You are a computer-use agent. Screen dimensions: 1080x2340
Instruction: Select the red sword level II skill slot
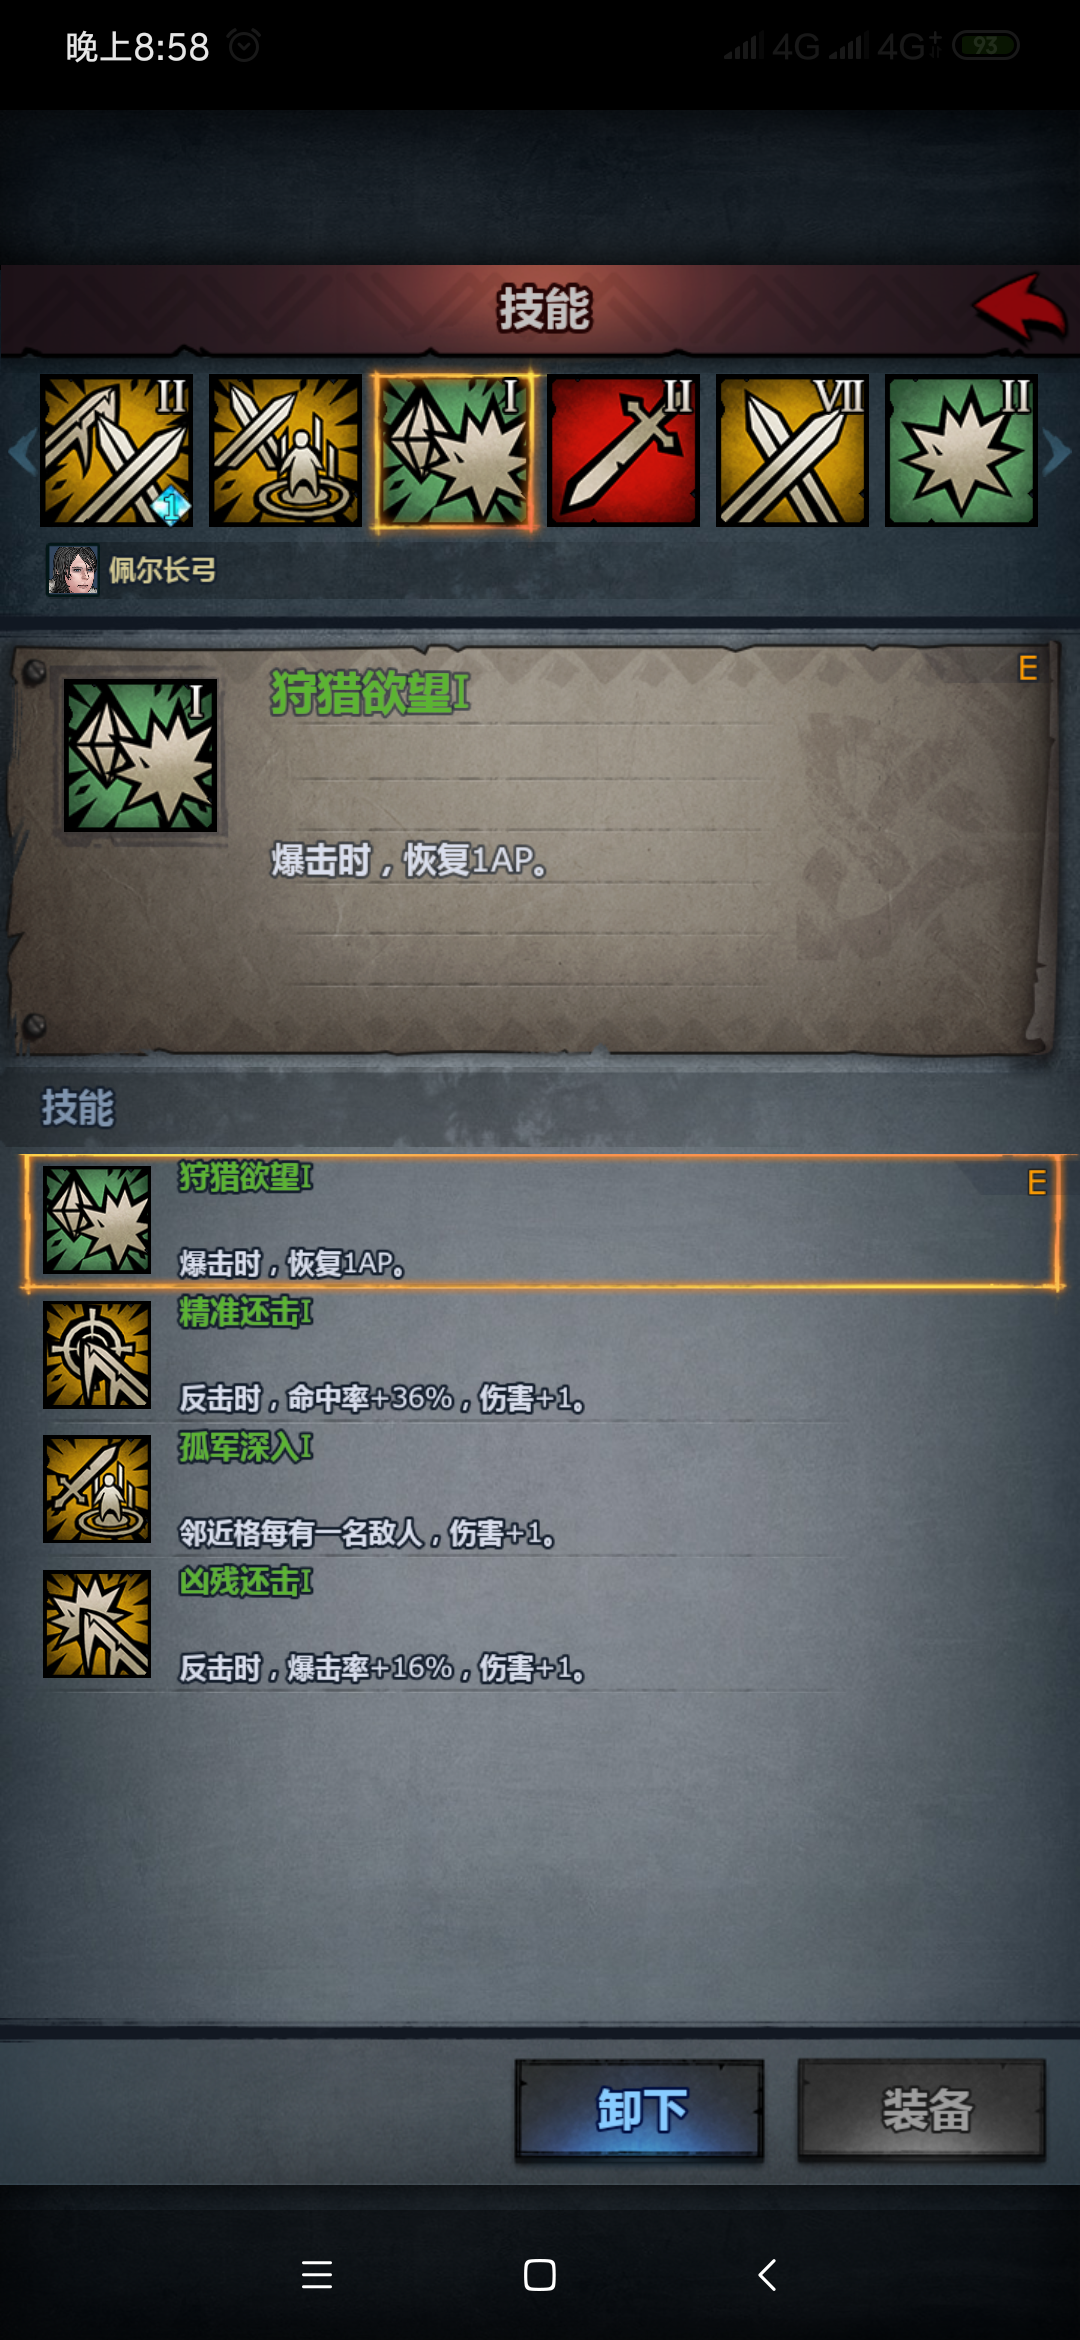pos(623,450)
